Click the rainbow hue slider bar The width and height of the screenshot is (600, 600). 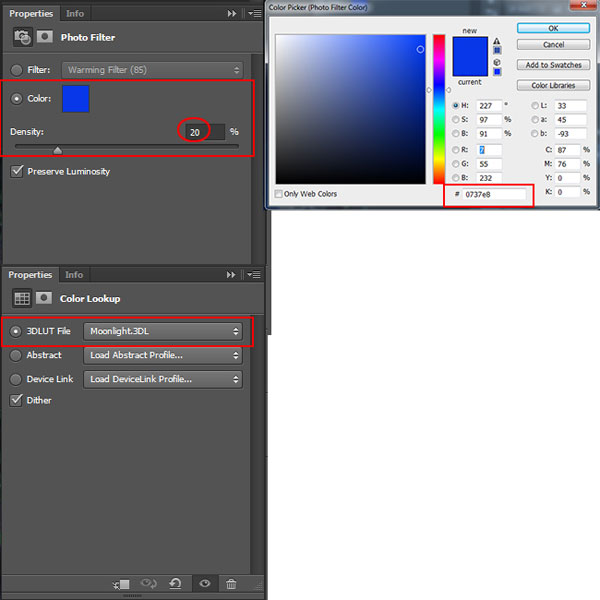tap(439, 109)
